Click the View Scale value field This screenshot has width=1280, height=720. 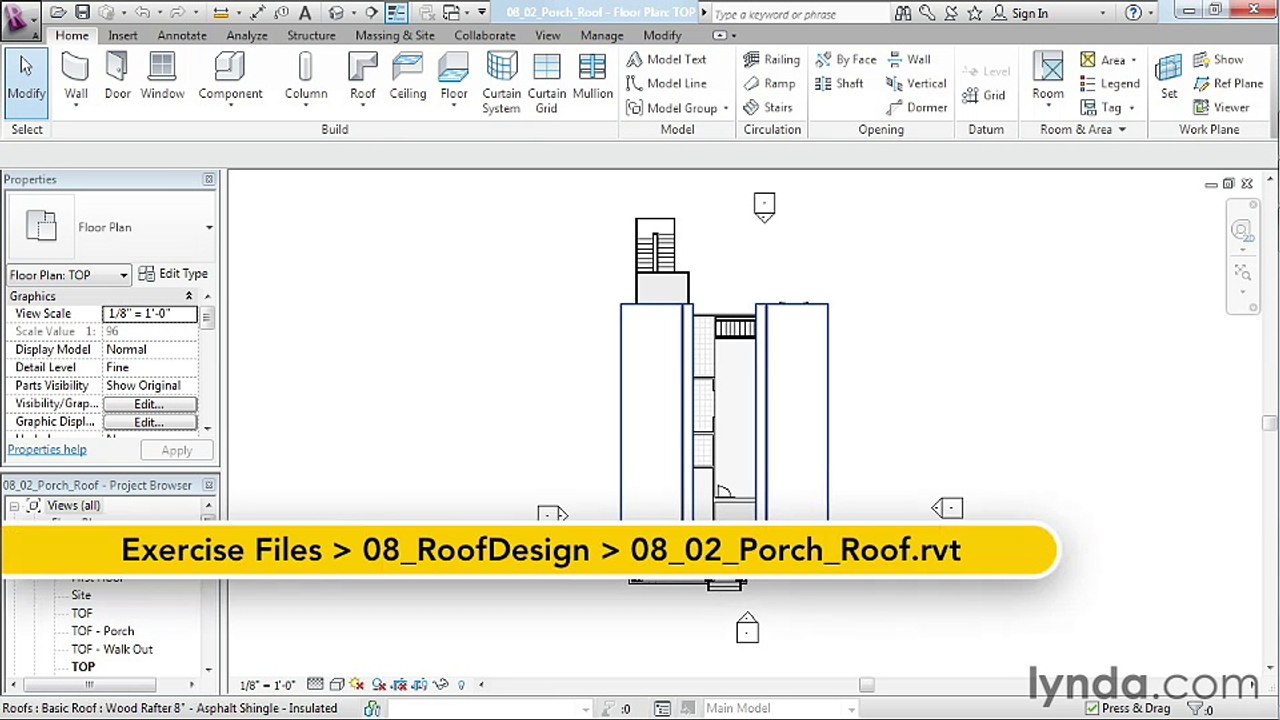click(150, 314)
